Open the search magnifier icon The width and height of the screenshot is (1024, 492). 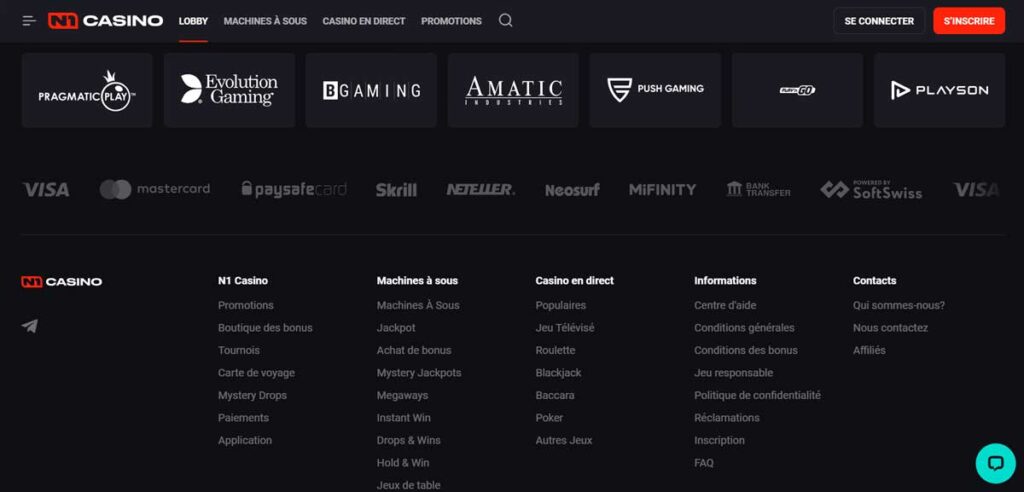coord(505,21)
